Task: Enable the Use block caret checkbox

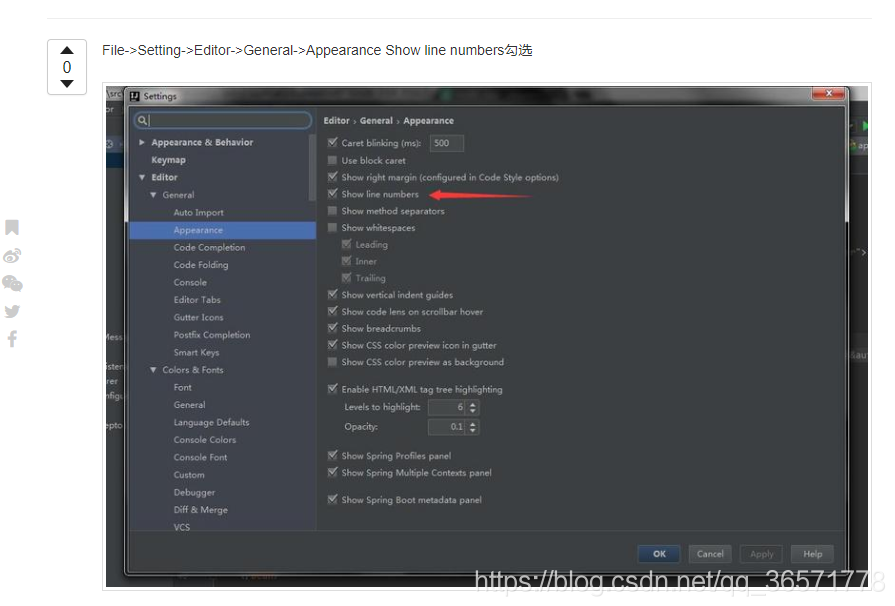Action: pyautogui.click(x=333, y=160)
